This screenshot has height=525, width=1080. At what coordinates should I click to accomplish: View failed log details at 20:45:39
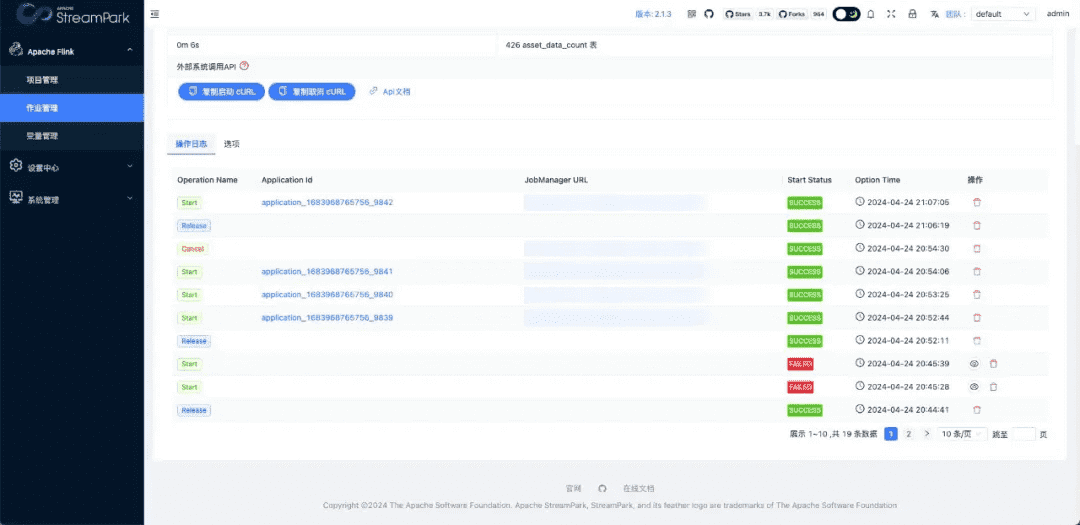(x=974, y=364)
